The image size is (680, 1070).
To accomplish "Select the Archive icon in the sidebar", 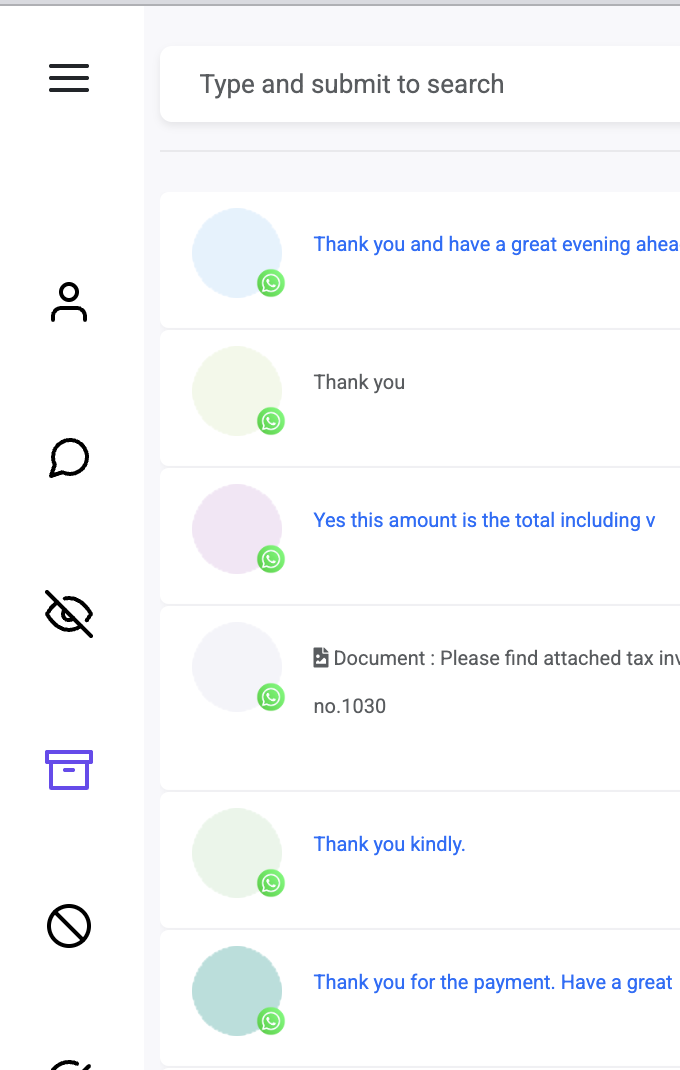I will point(68,770).
